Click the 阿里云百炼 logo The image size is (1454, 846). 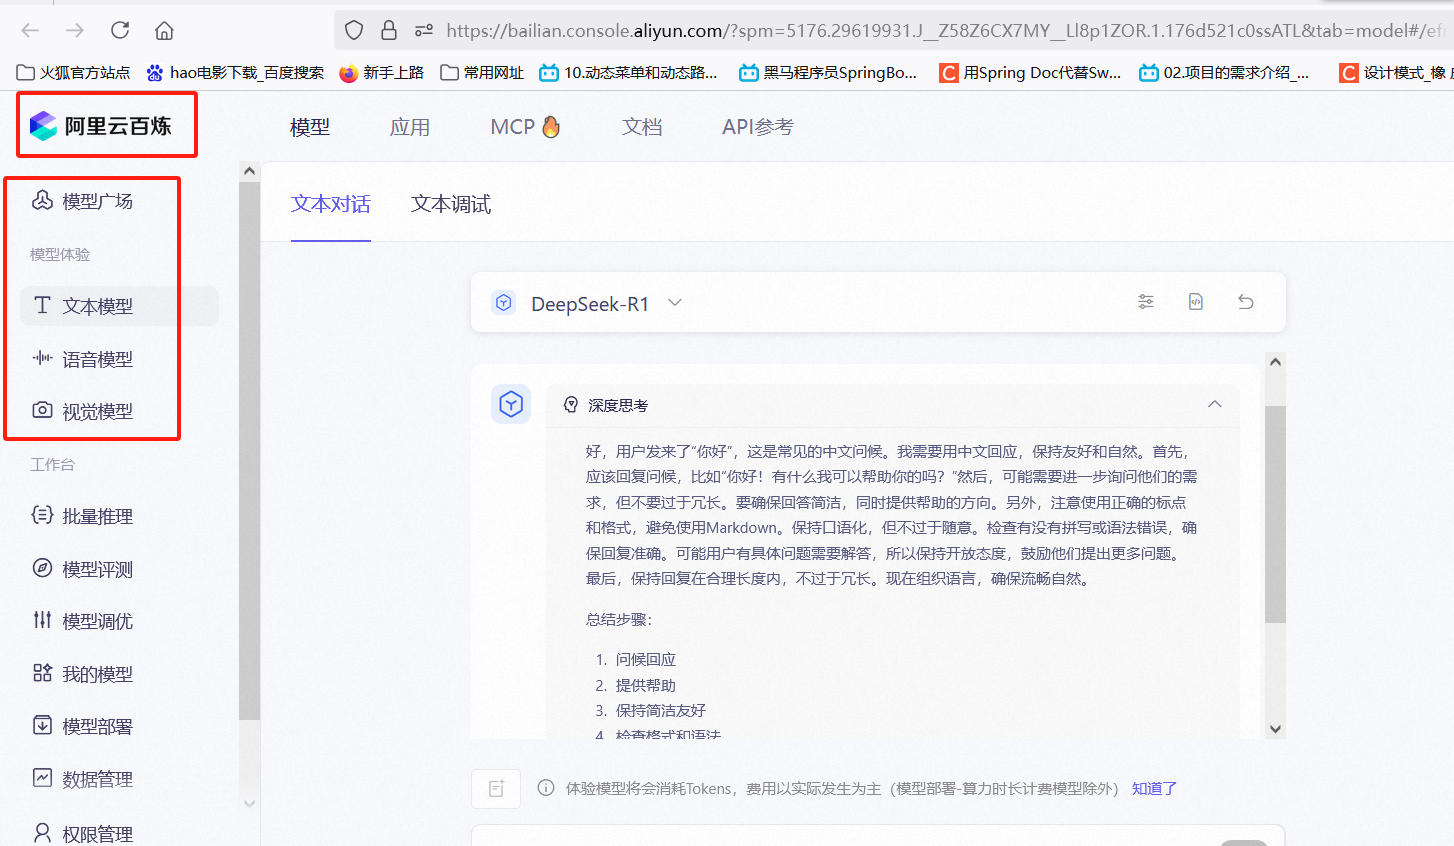coord(101,126)
